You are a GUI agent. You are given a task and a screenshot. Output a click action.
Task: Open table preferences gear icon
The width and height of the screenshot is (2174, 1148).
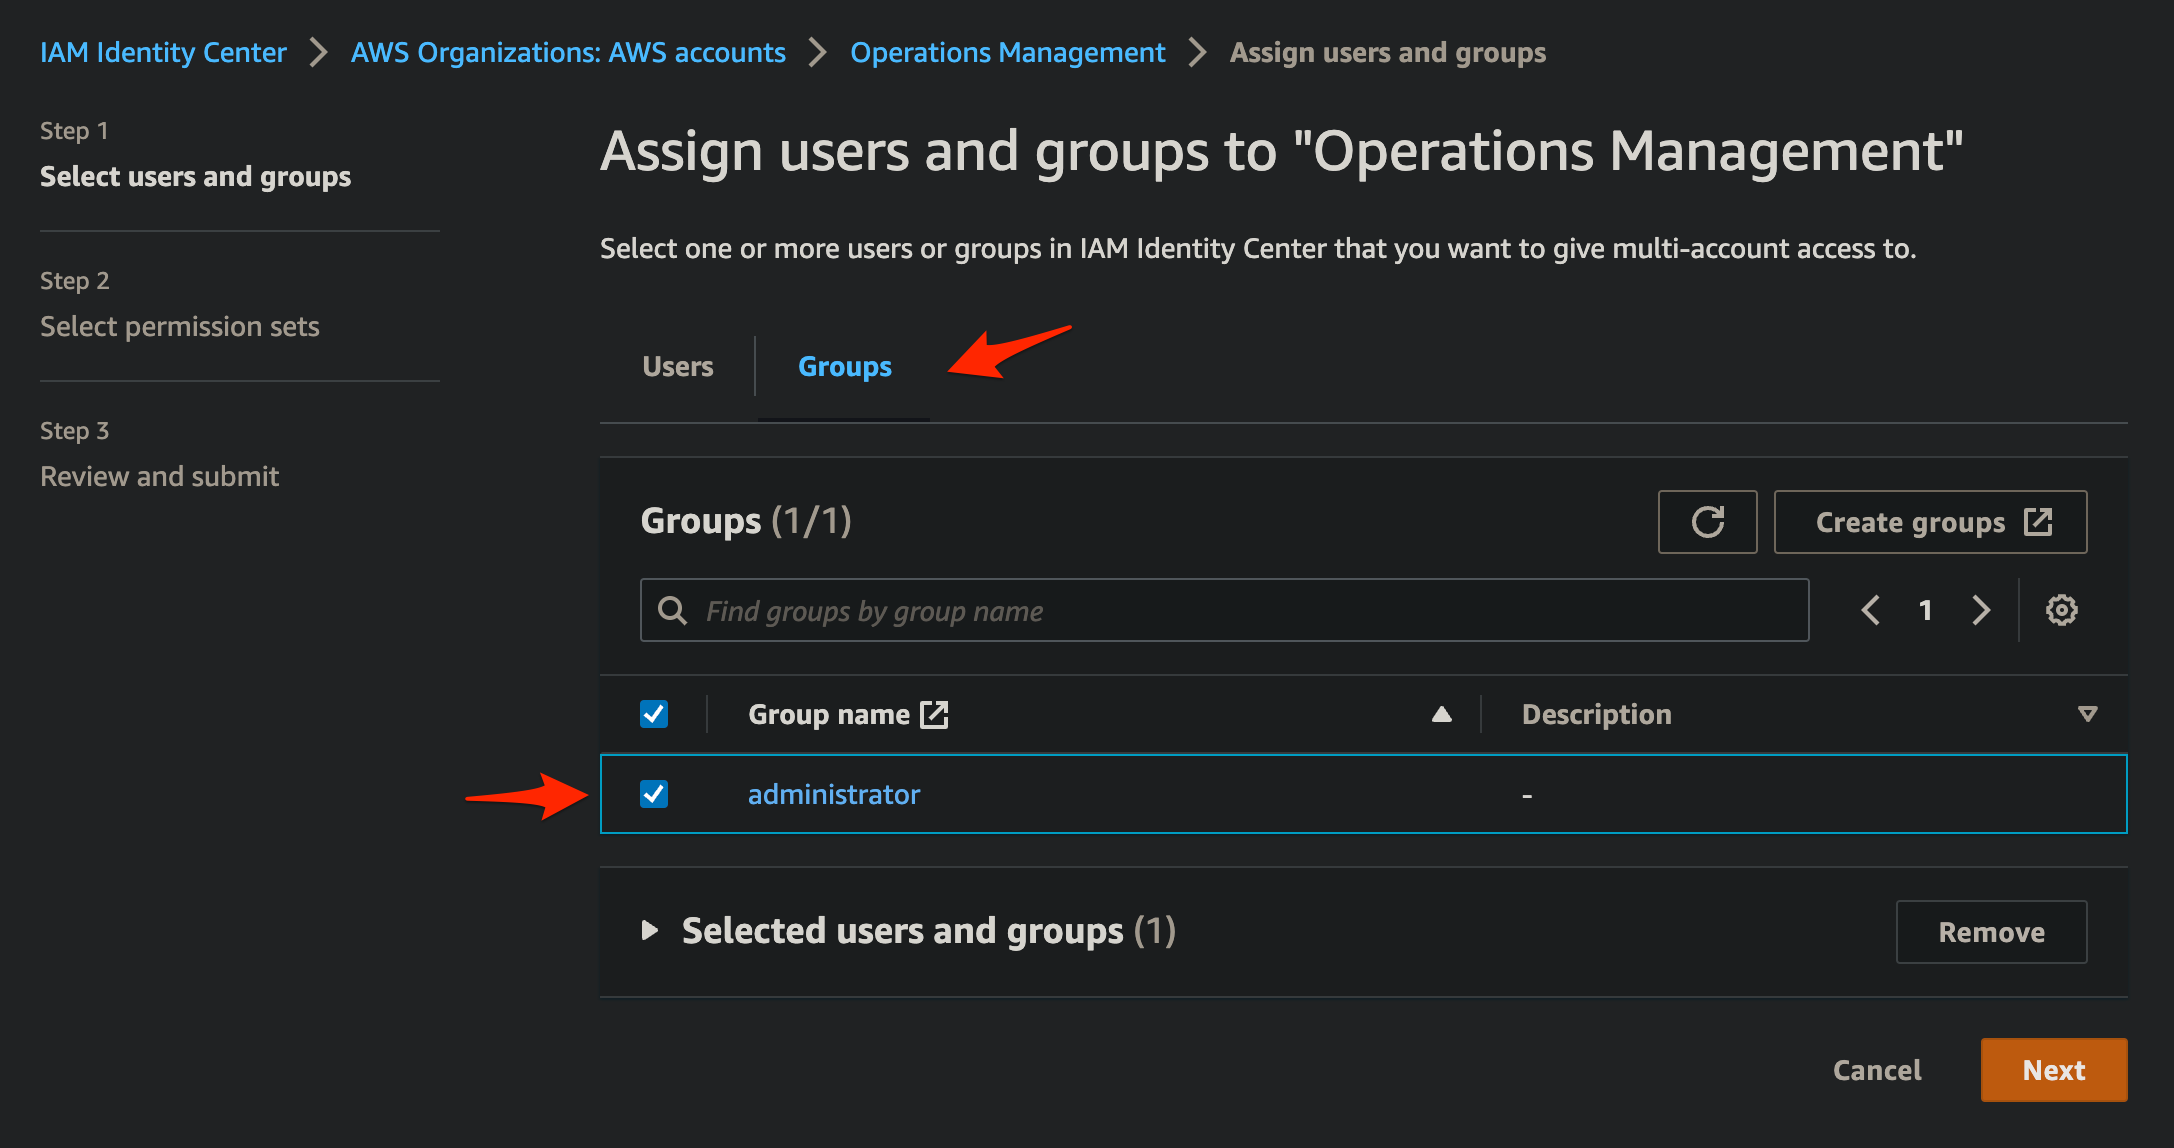point(2061,610)
